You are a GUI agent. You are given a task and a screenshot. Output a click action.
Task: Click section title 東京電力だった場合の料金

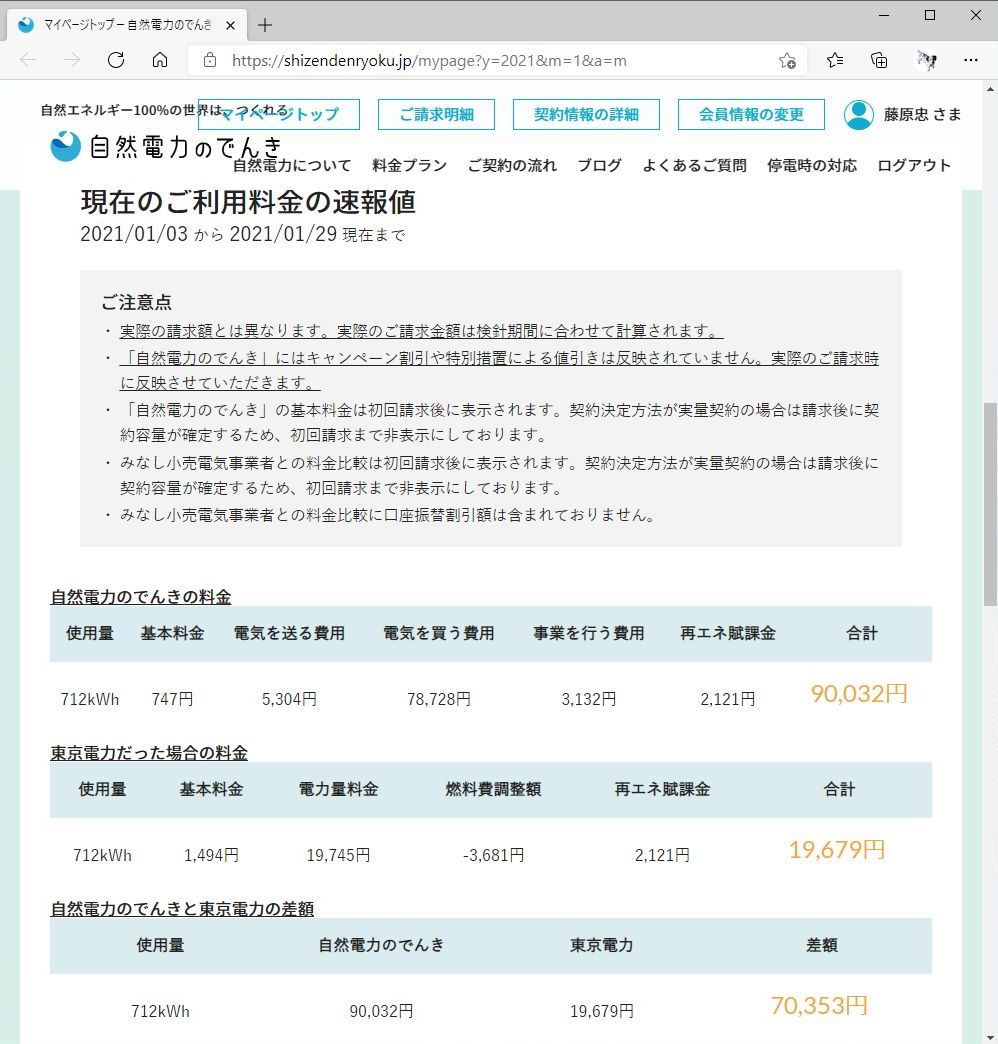click(x=149, y=753)
